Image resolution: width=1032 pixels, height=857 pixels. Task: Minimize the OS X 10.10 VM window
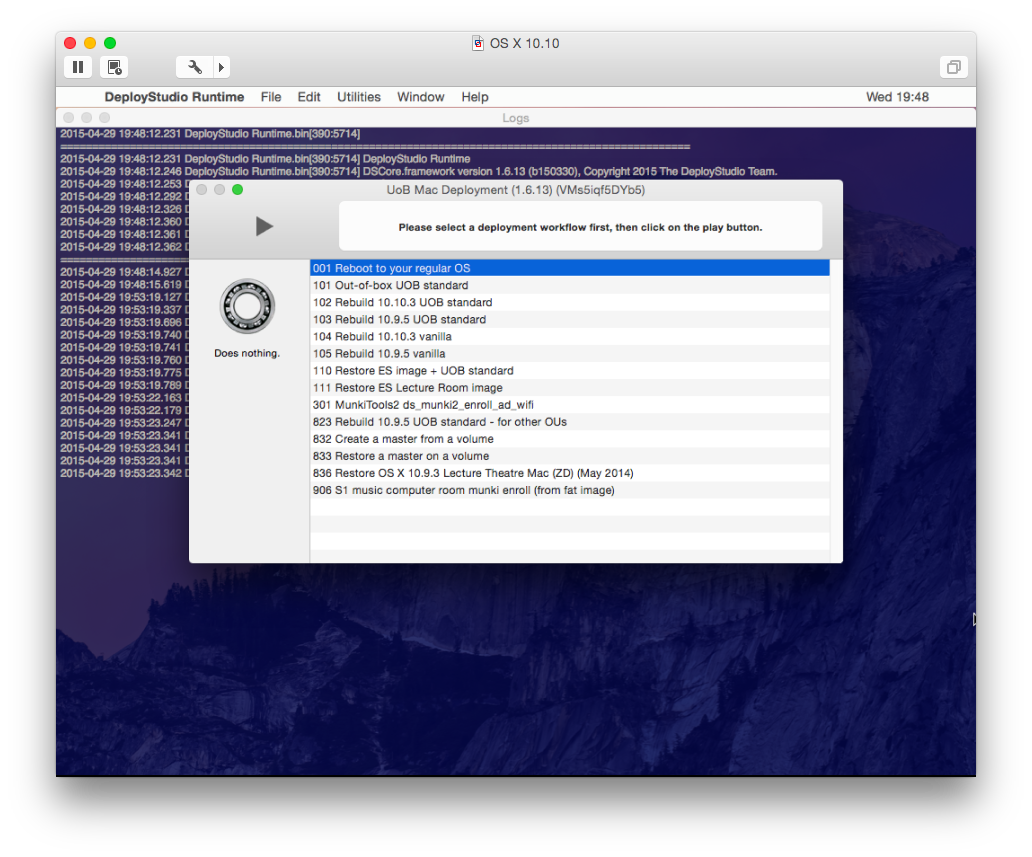90,43
